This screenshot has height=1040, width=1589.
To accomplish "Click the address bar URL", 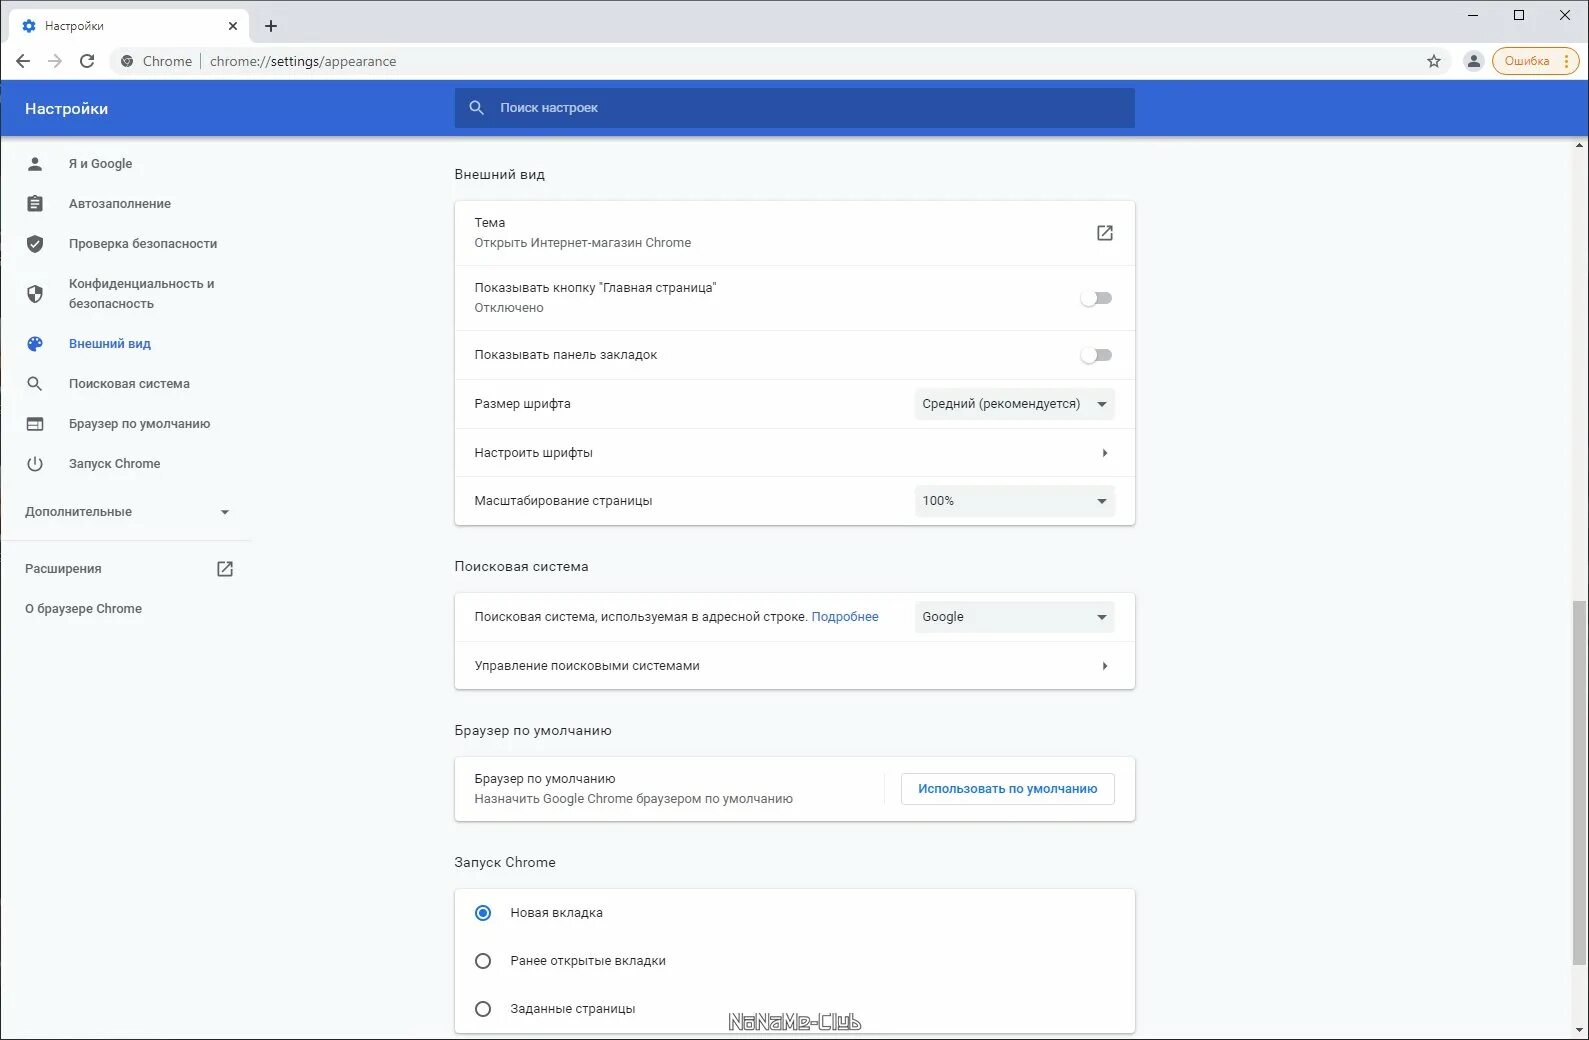I will (303, 61).
